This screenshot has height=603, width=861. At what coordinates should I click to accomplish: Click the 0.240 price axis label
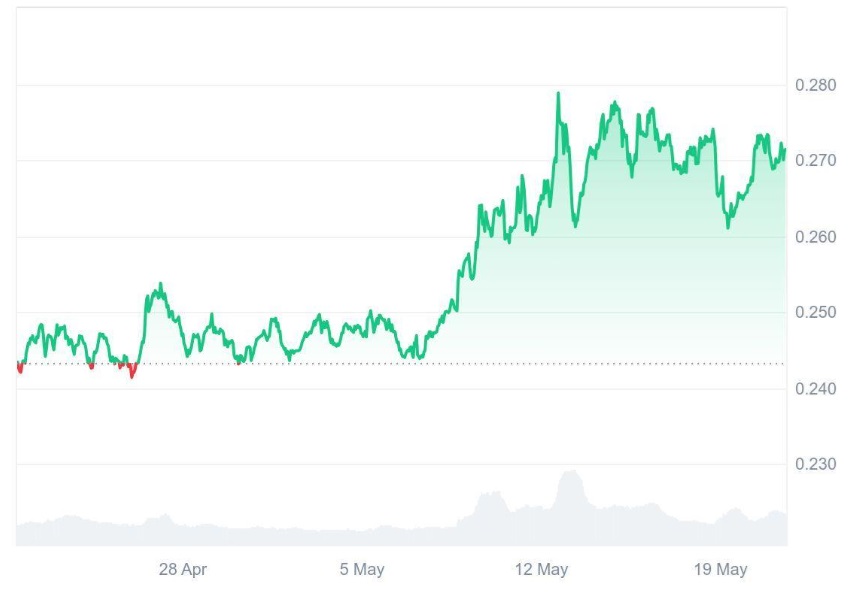[x=815, y=388]
